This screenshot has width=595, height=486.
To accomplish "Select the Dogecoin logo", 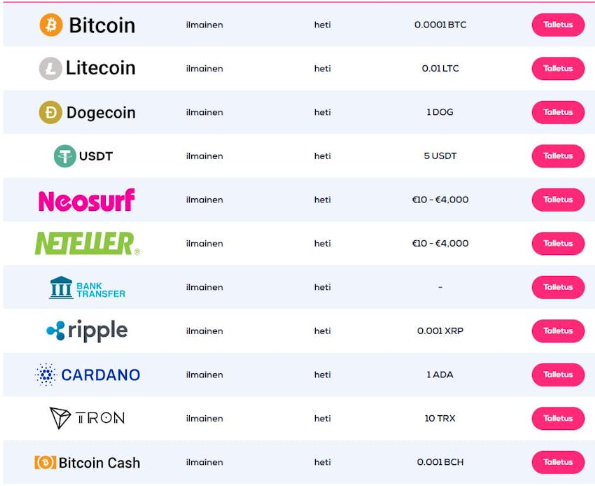I will (x=87, y=112).
